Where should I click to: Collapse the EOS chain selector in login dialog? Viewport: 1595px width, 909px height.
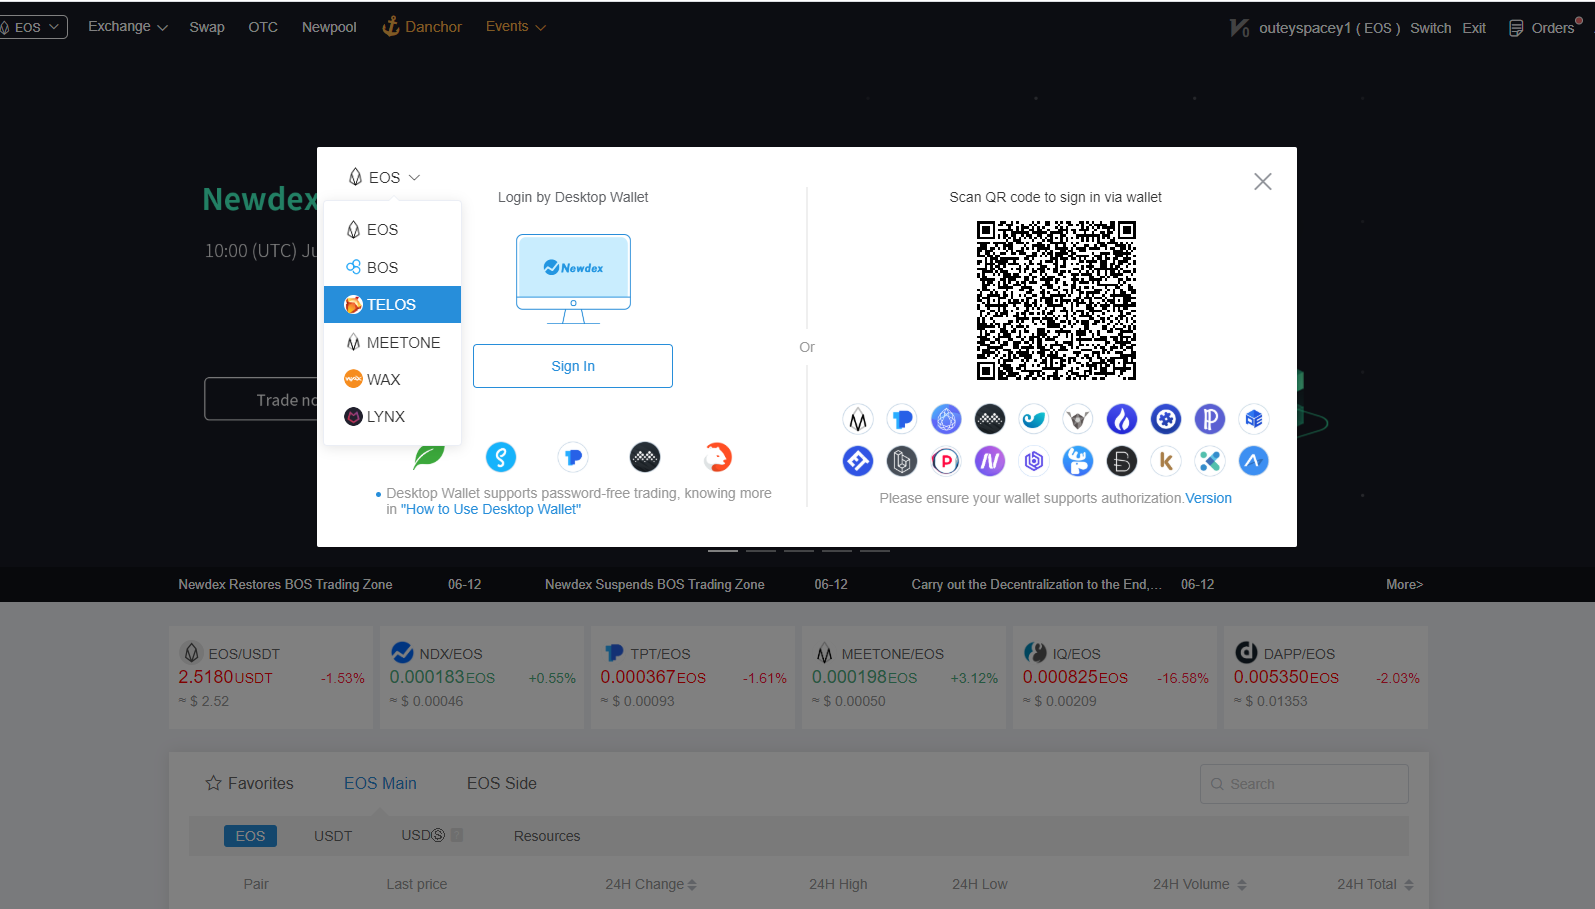pos(384,177)
